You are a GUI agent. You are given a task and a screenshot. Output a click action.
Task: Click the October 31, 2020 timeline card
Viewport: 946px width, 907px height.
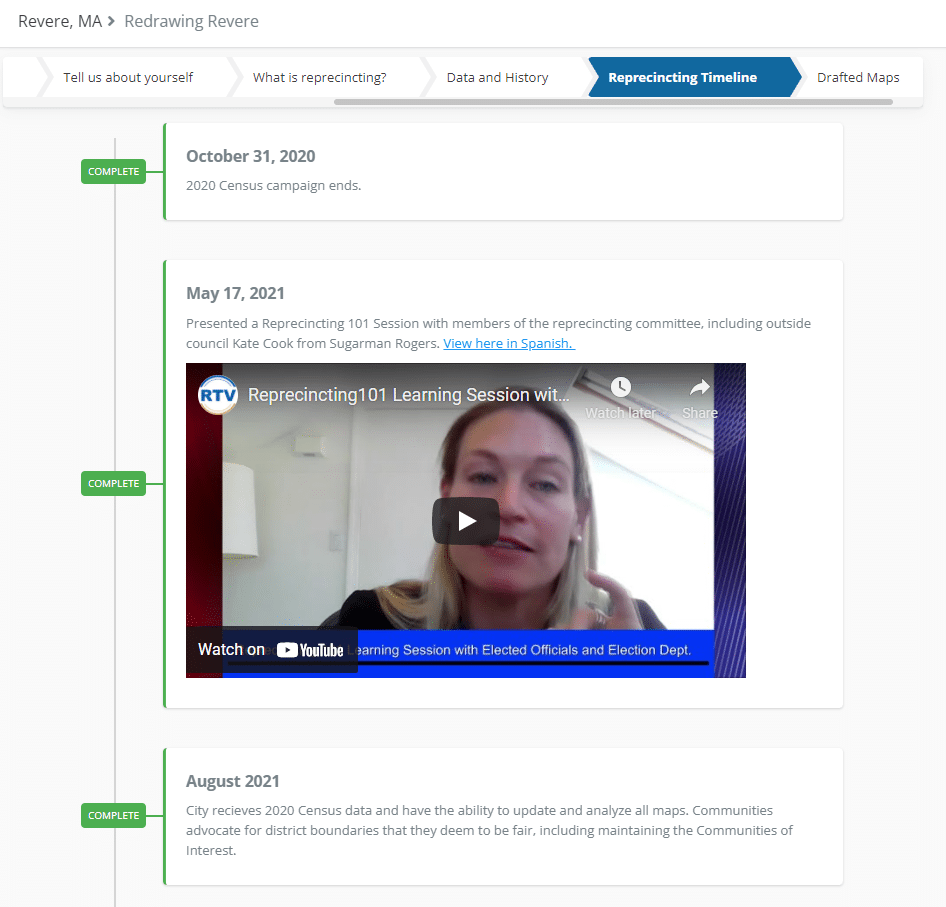pos(503,171)
